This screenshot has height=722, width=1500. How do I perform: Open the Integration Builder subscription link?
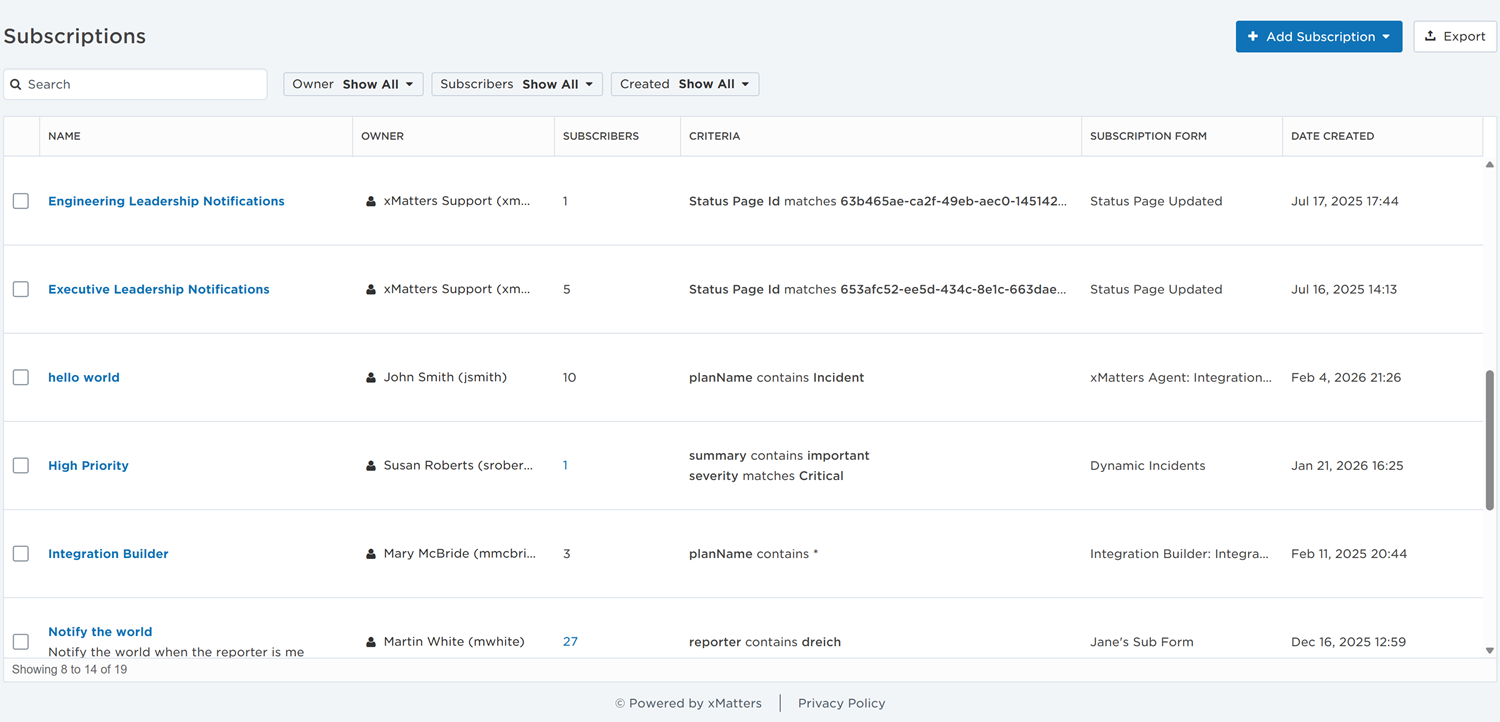108,554
